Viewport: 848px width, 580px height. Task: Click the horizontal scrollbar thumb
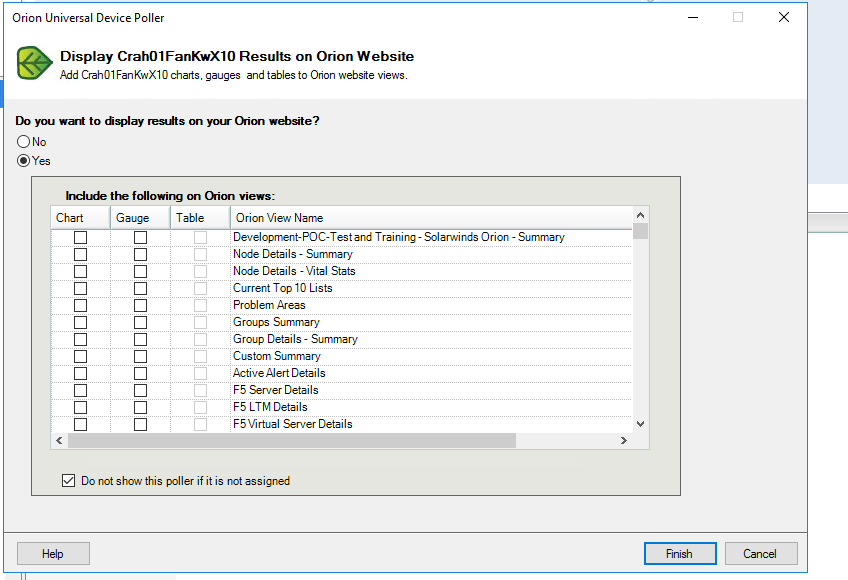292,440
